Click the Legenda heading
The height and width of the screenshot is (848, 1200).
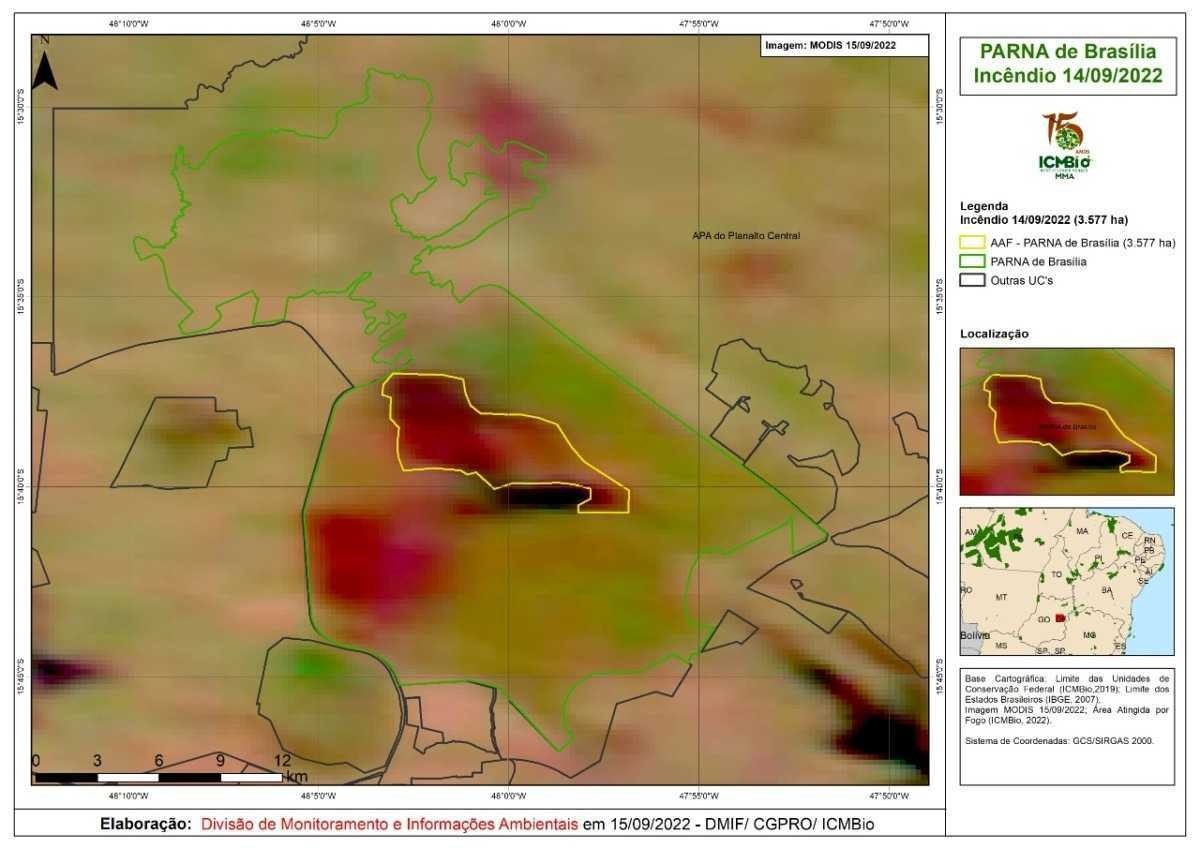click(984, 204)
